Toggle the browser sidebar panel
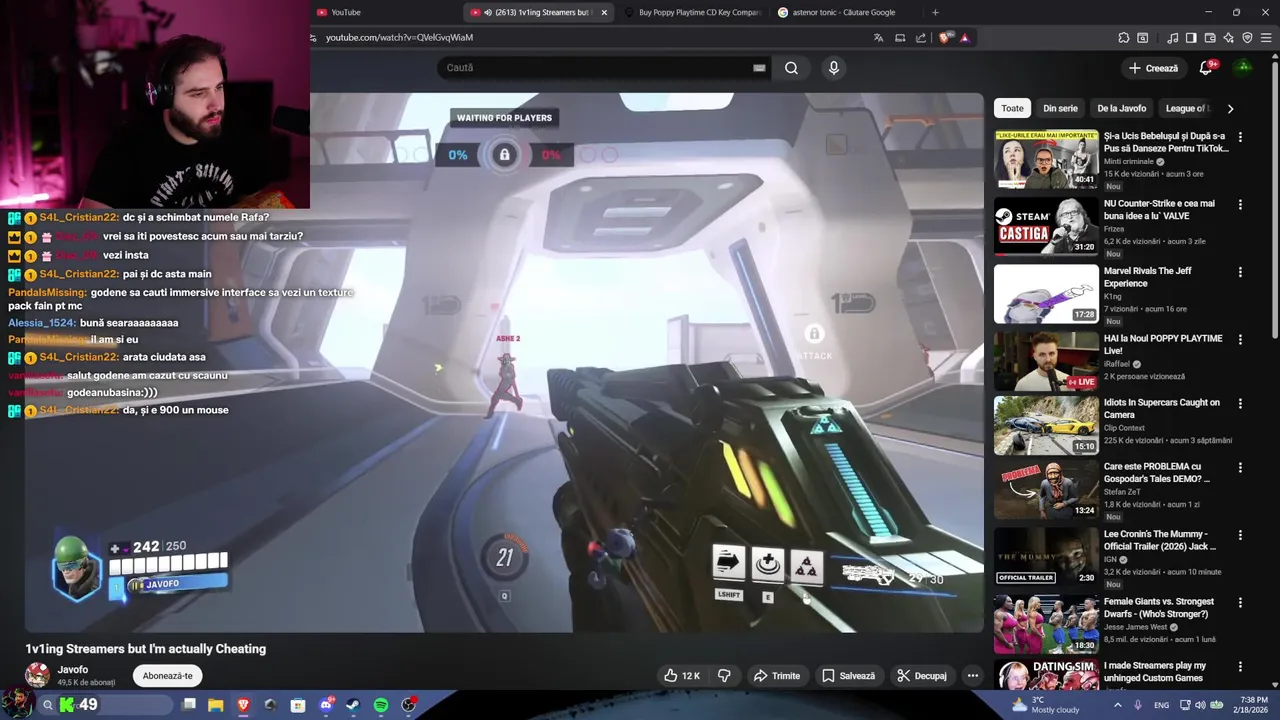The image size is (1280, 720). pos(1191,38)
